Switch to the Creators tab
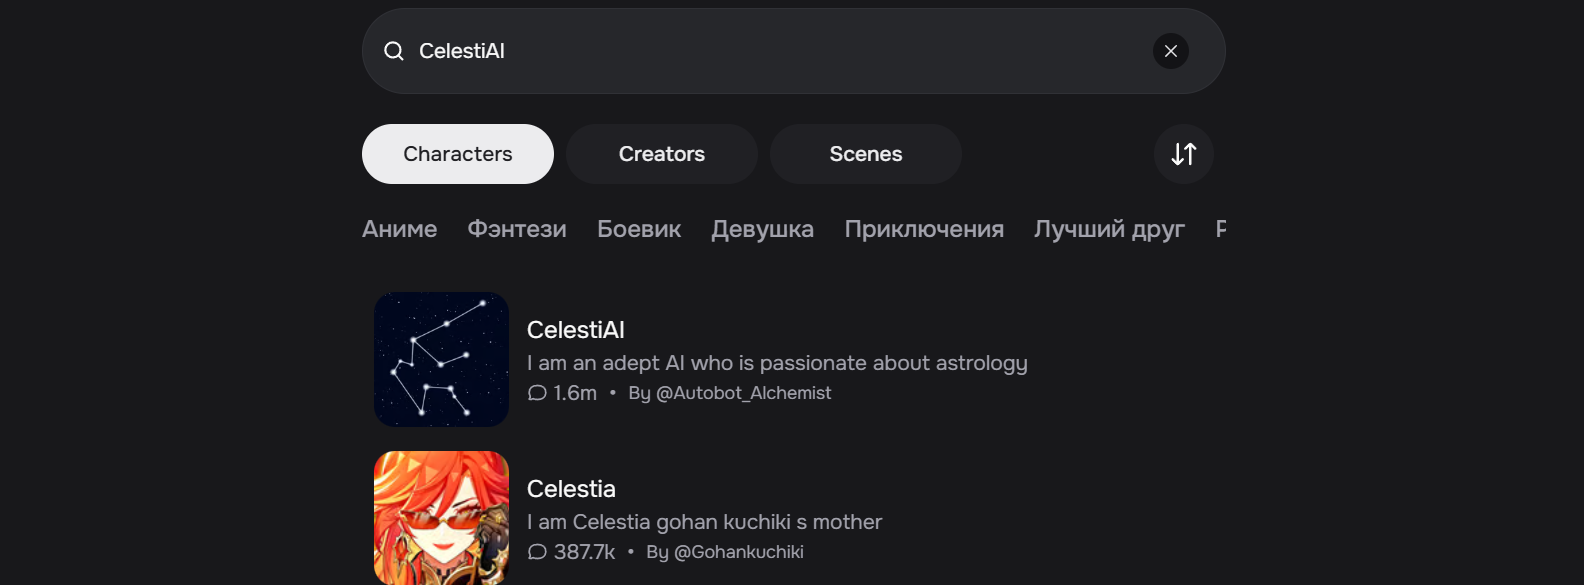This screenshot has width=1584, height=585. (x=662, y=154)
